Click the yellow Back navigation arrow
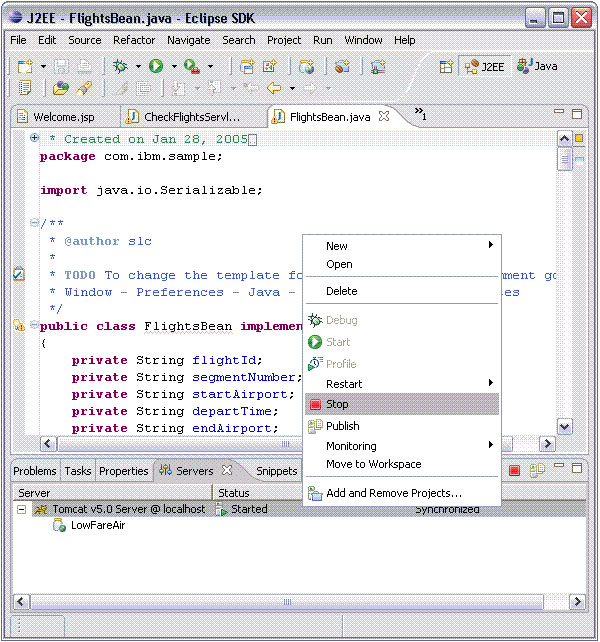This screenshot has width=600, height=642. pyautogui.click(x=274, y=88)
